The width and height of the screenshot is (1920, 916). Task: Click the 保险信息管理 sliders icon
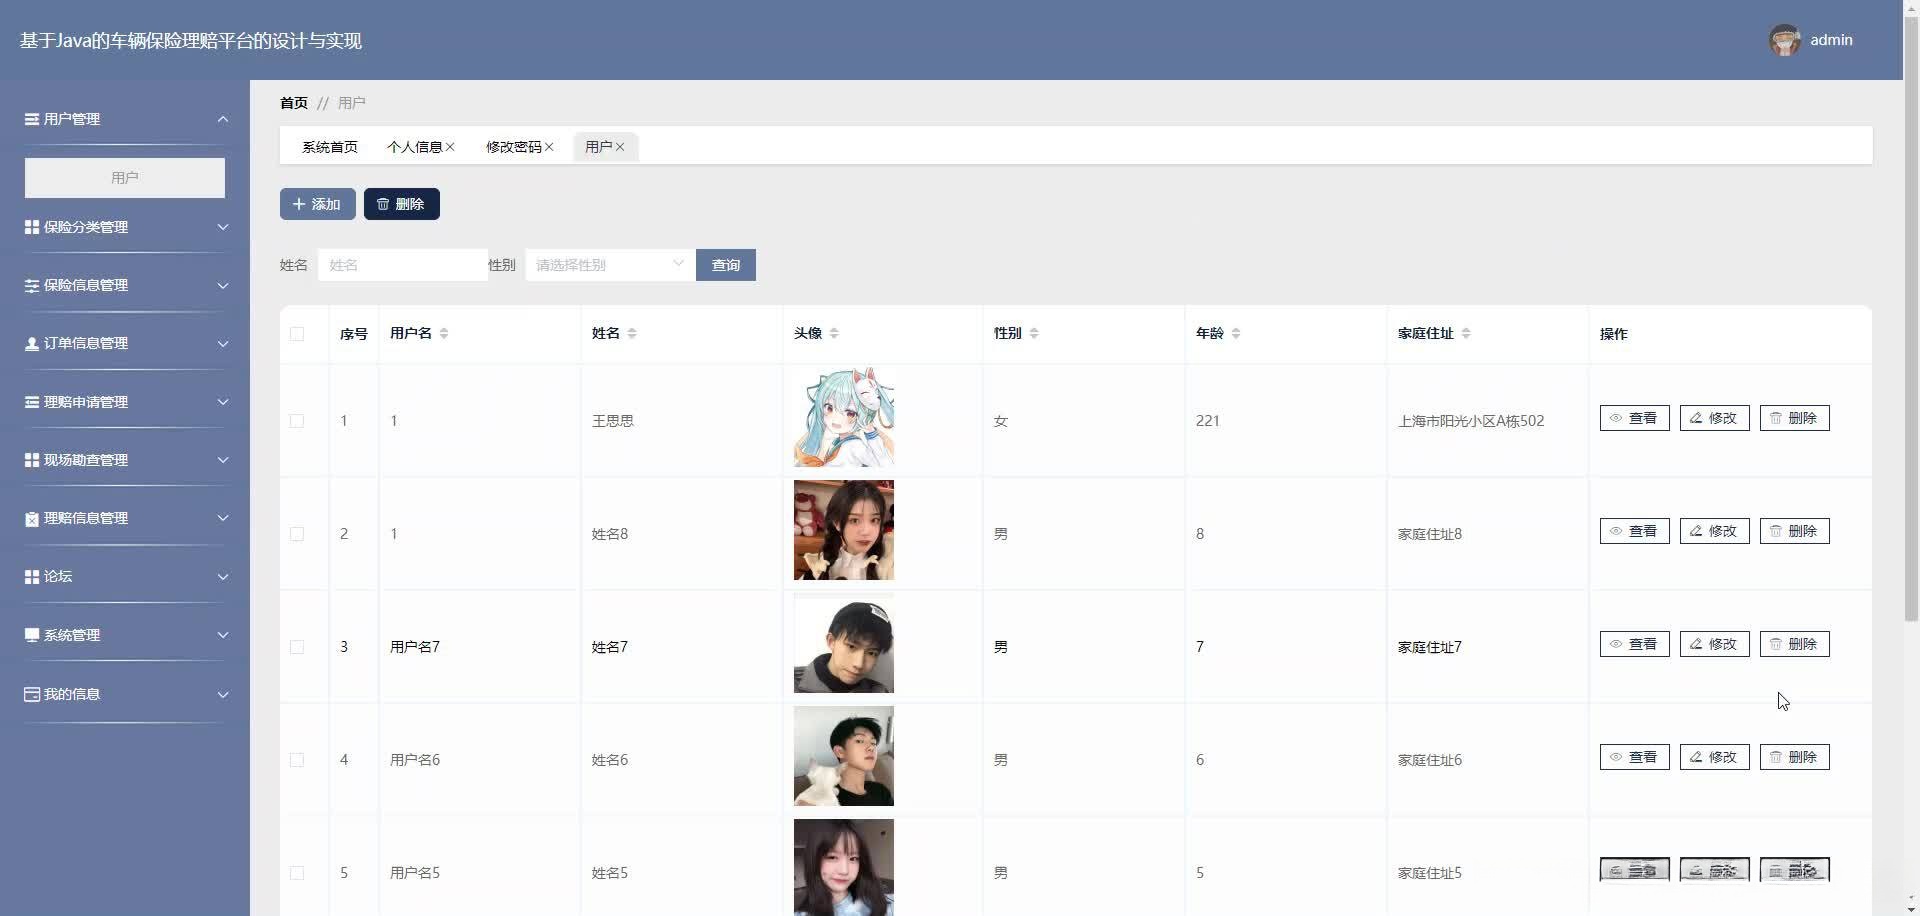pyautogui.click(x=32, y=285)
